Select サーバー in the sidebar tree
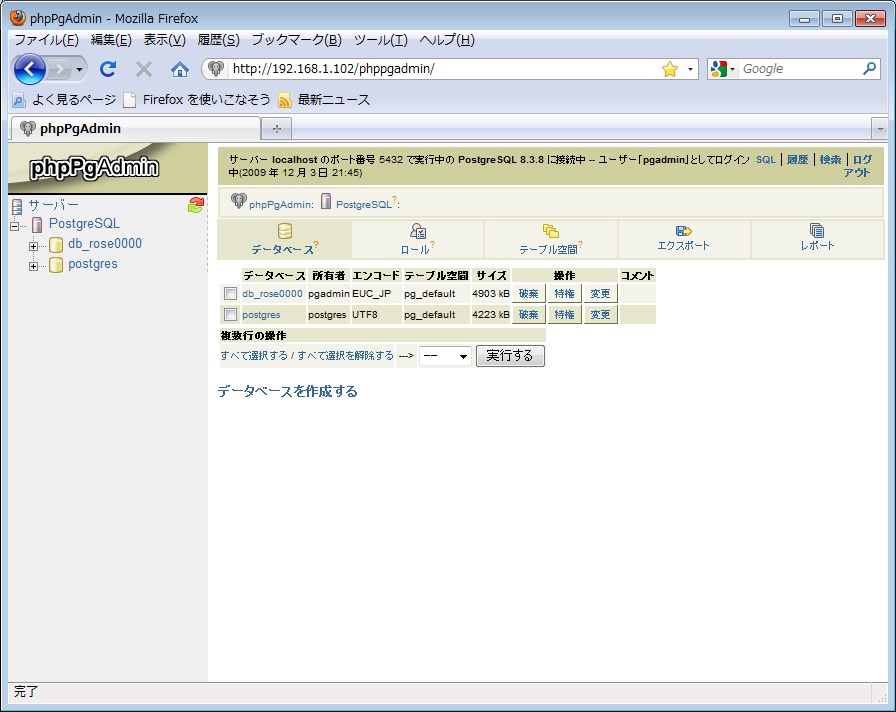Viewport: 896px width, 712px height. coord(54,205)
